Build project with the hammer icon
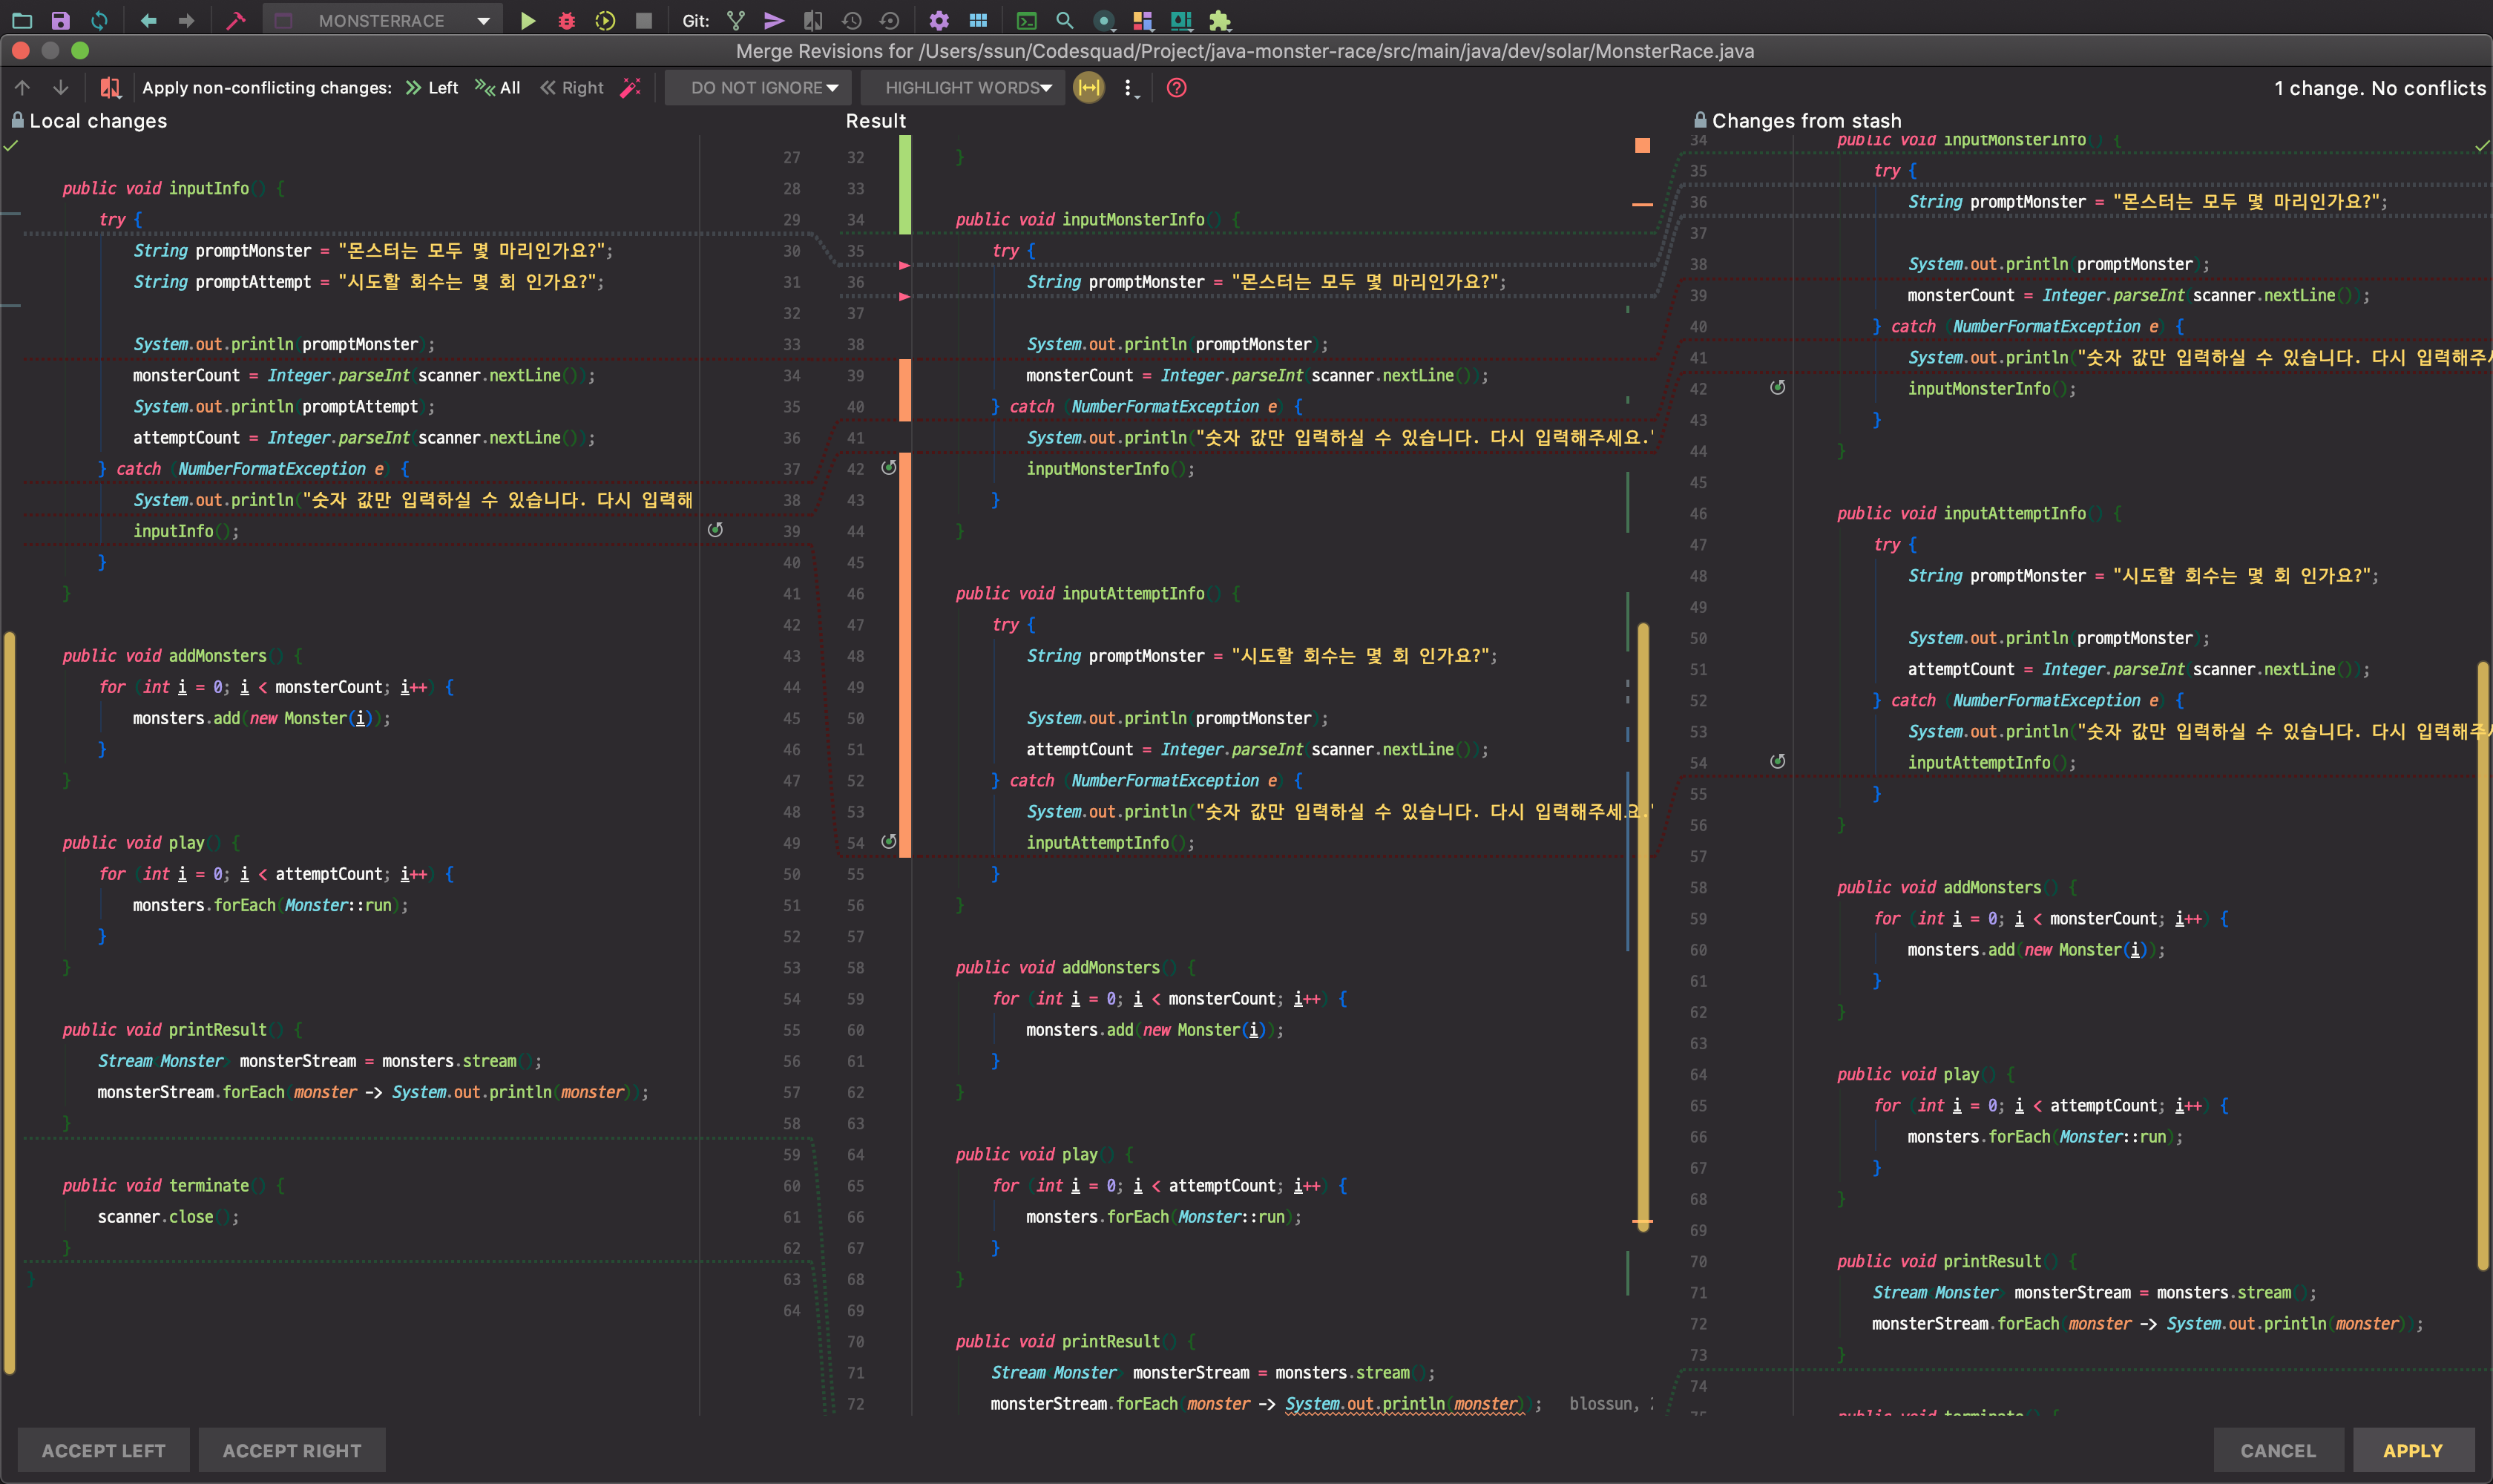Image resolution: width=2493 pixels, height=1484 pixels. (x=236, y=21)
